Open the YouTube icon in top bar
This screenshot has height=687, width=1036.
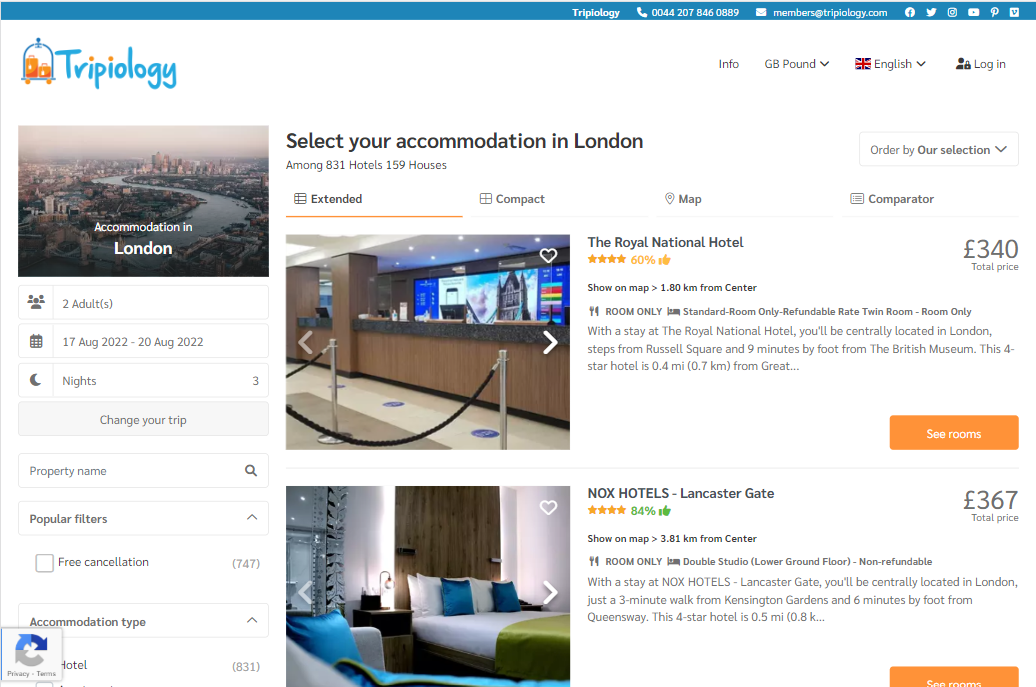point(973,12)
